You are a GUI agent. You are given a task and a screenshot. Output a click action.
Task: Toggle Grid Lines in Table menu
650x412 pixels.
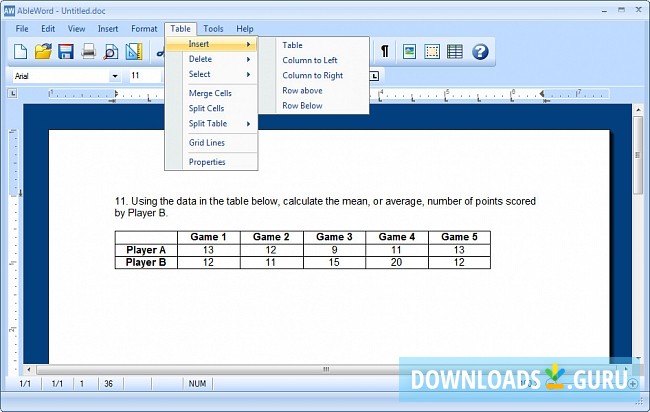[x=211, y=143]
